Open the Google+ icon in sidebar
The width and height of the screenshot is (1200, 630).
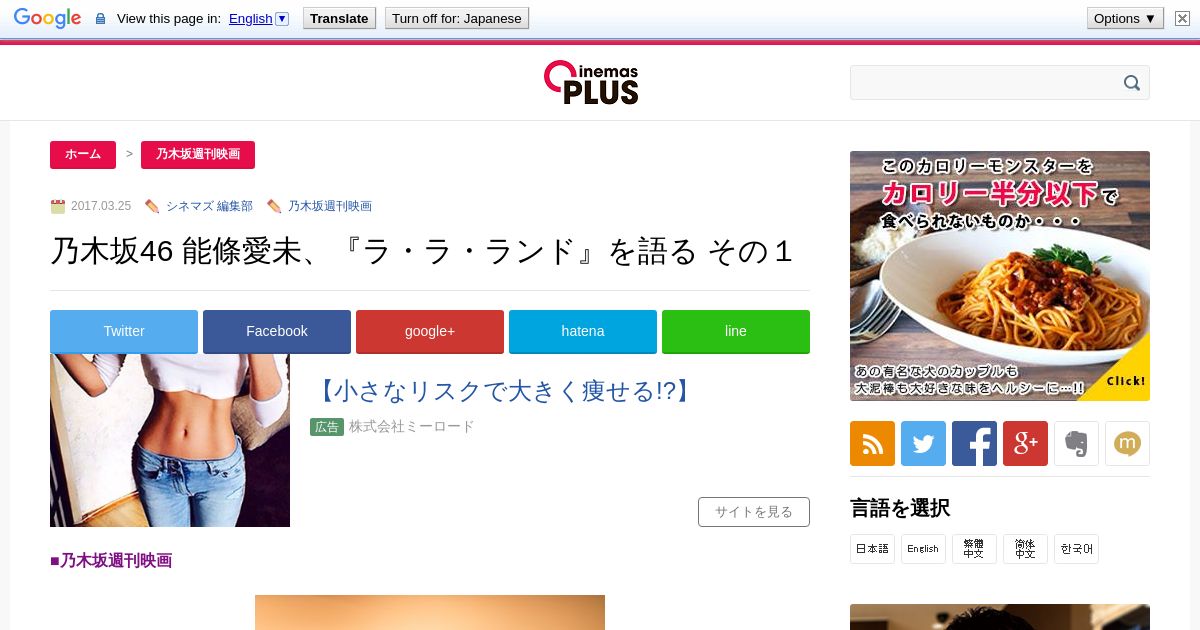[x=1025, y=443]
